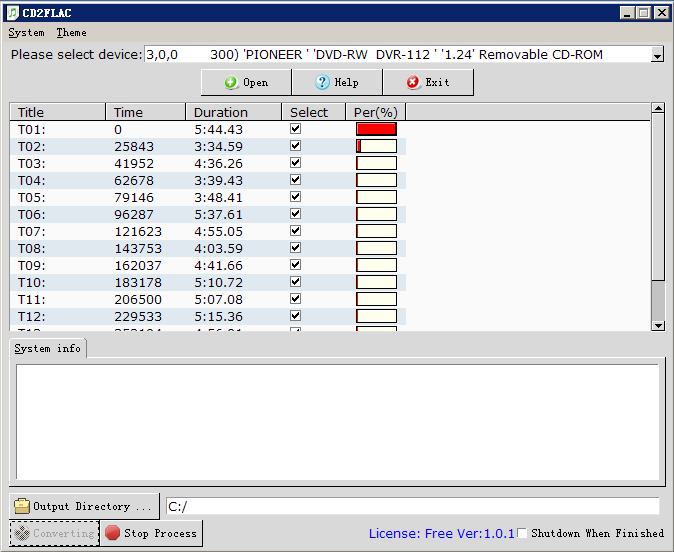Image resolution: width=674 pixels, height=552 pixels.
Task: Click the Select column header
Action: coord(314,112)
